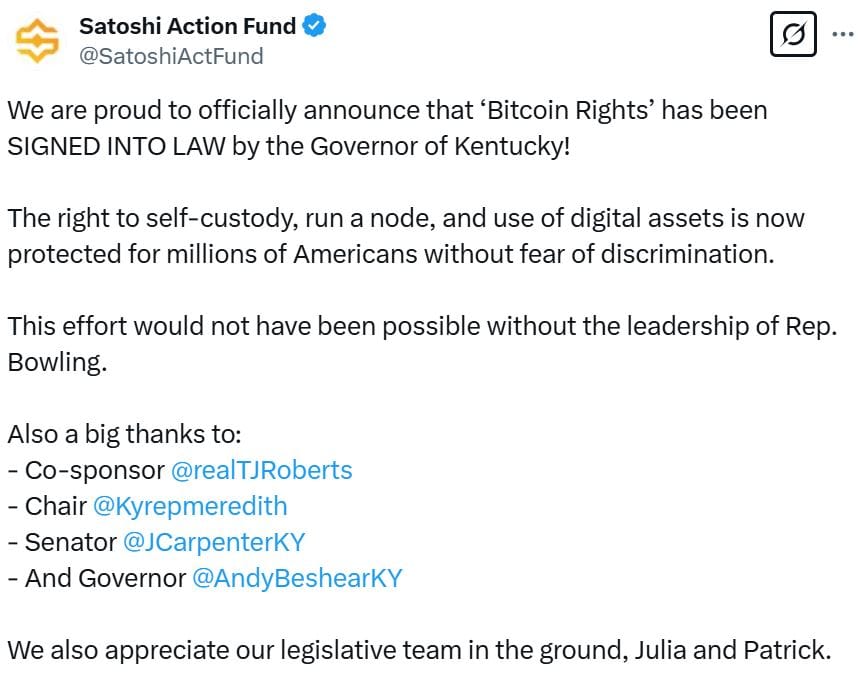Screen dimensions: 858x678
Task: Click the three-dot icon in the corner
Action: coord(843,35)
